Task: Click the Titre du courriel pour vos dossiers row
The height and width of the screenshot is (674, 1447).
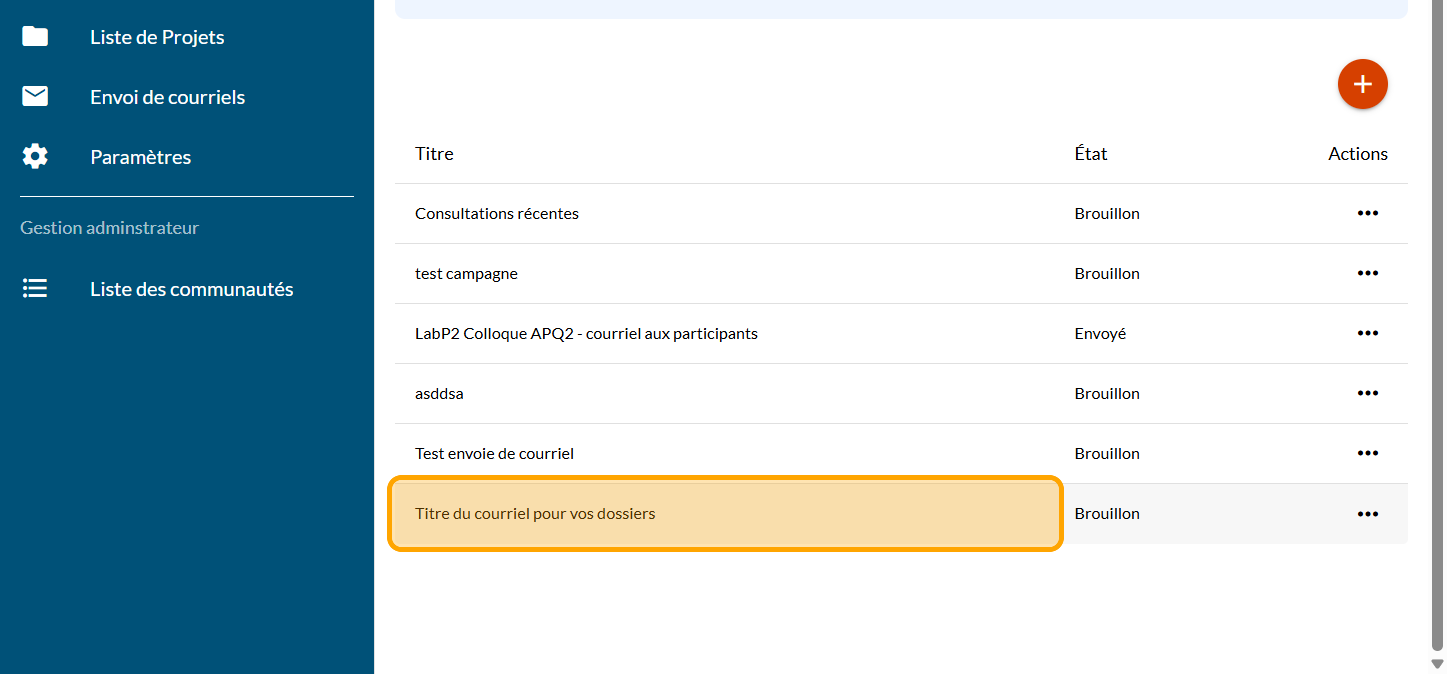Action: pyautogui.click(x=535, y=513)
